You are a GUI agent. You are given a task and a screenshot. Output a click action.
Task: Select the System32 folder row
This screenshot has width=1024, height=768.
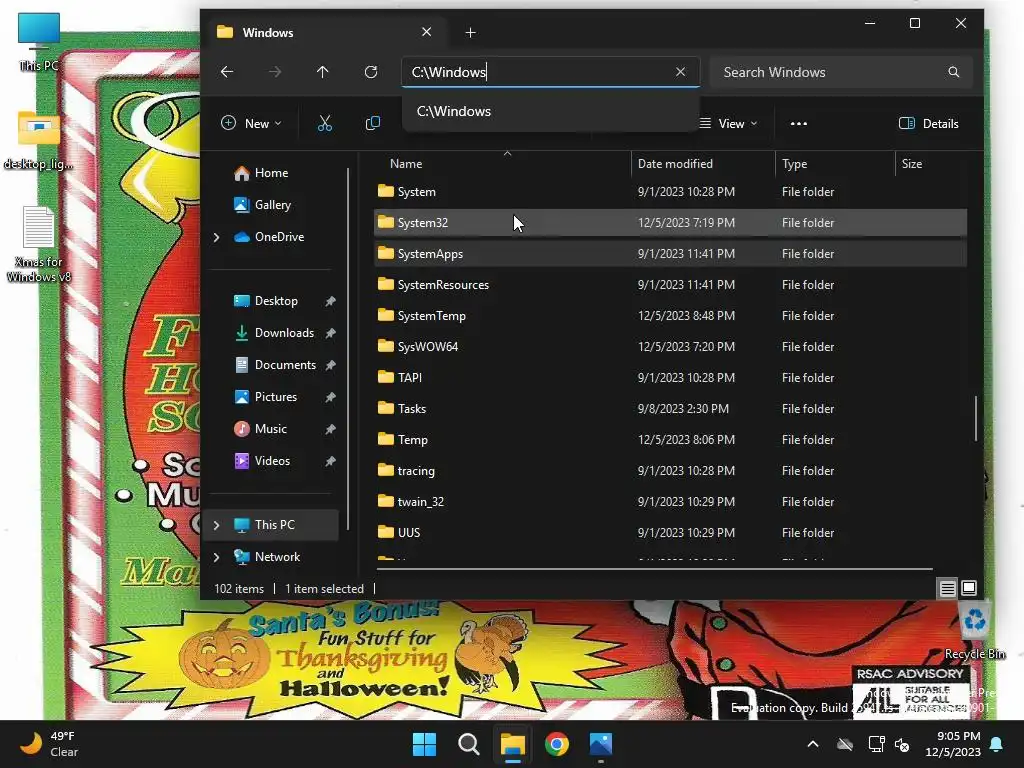(670, 223)
